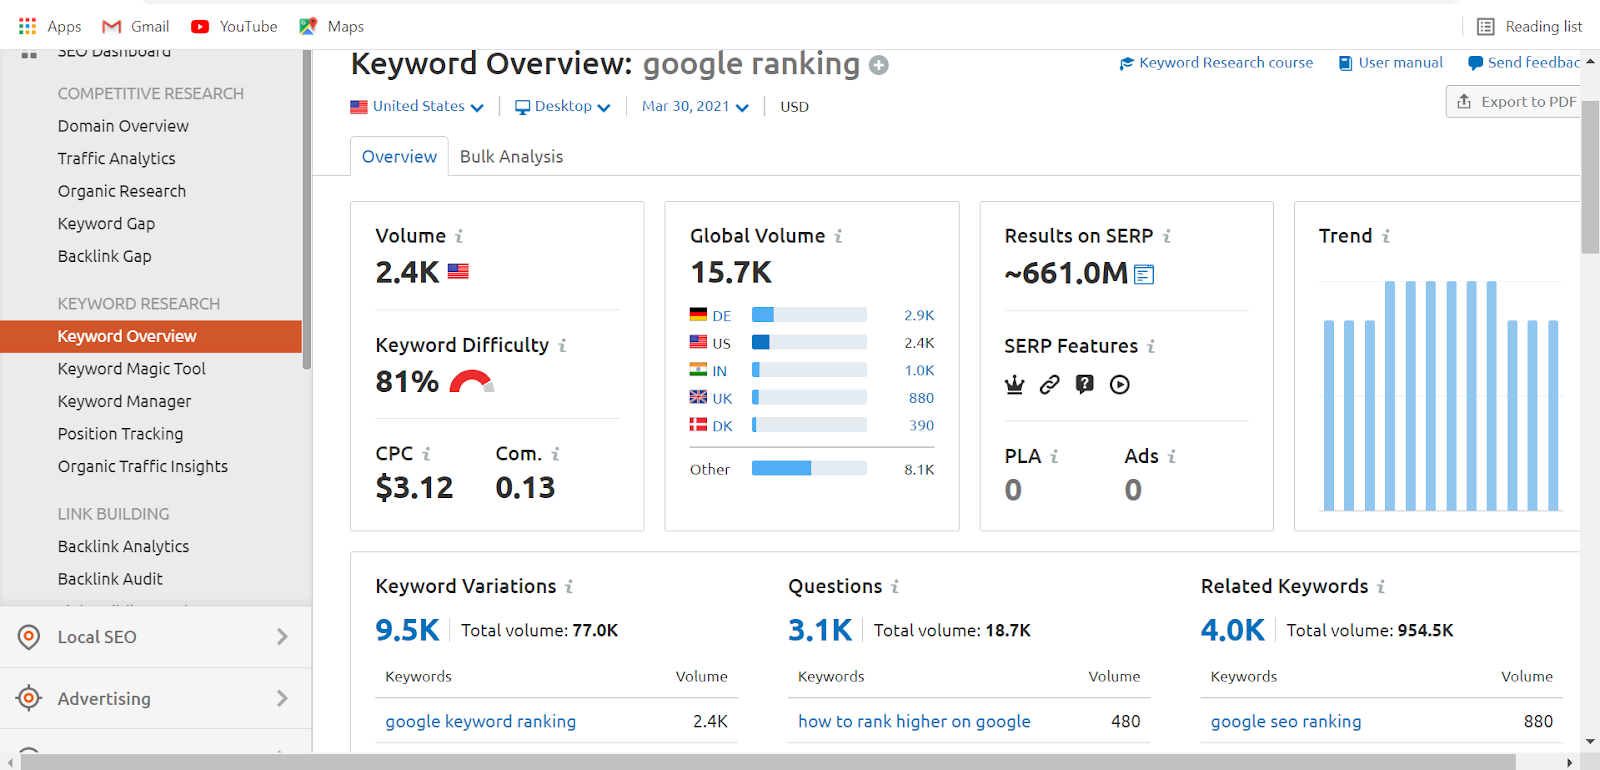1600x770 pixels.
Task: Click the US global volume bar
Action: coord(809,342)
